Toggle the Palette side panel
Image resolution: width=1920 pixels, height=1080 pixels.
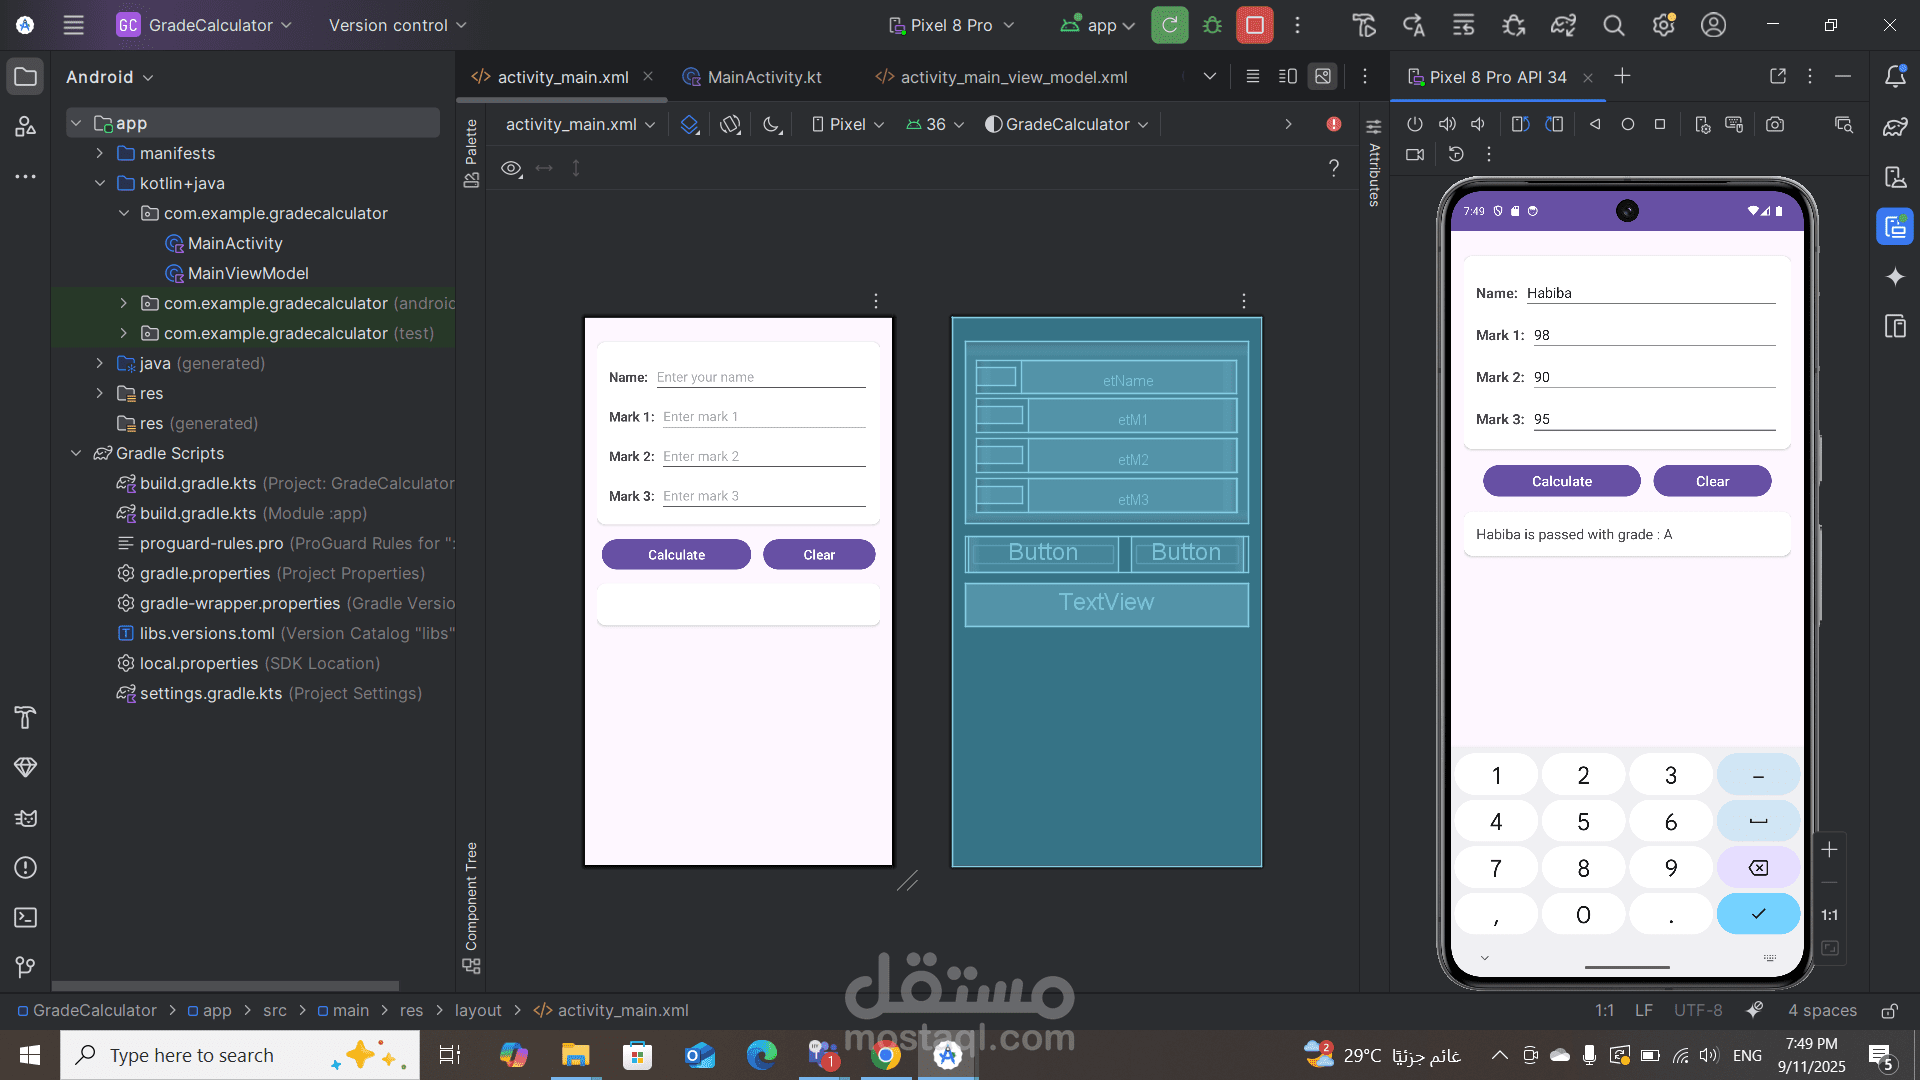471,153
